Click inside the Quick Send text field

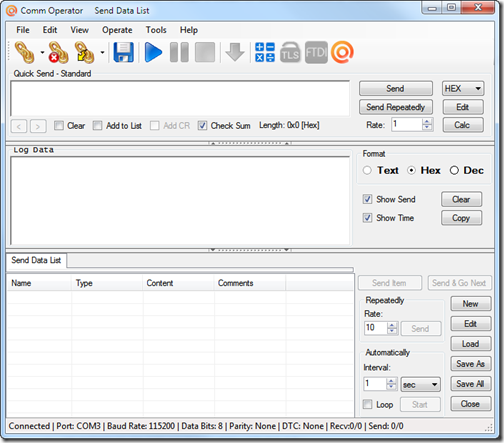[180, 98]
